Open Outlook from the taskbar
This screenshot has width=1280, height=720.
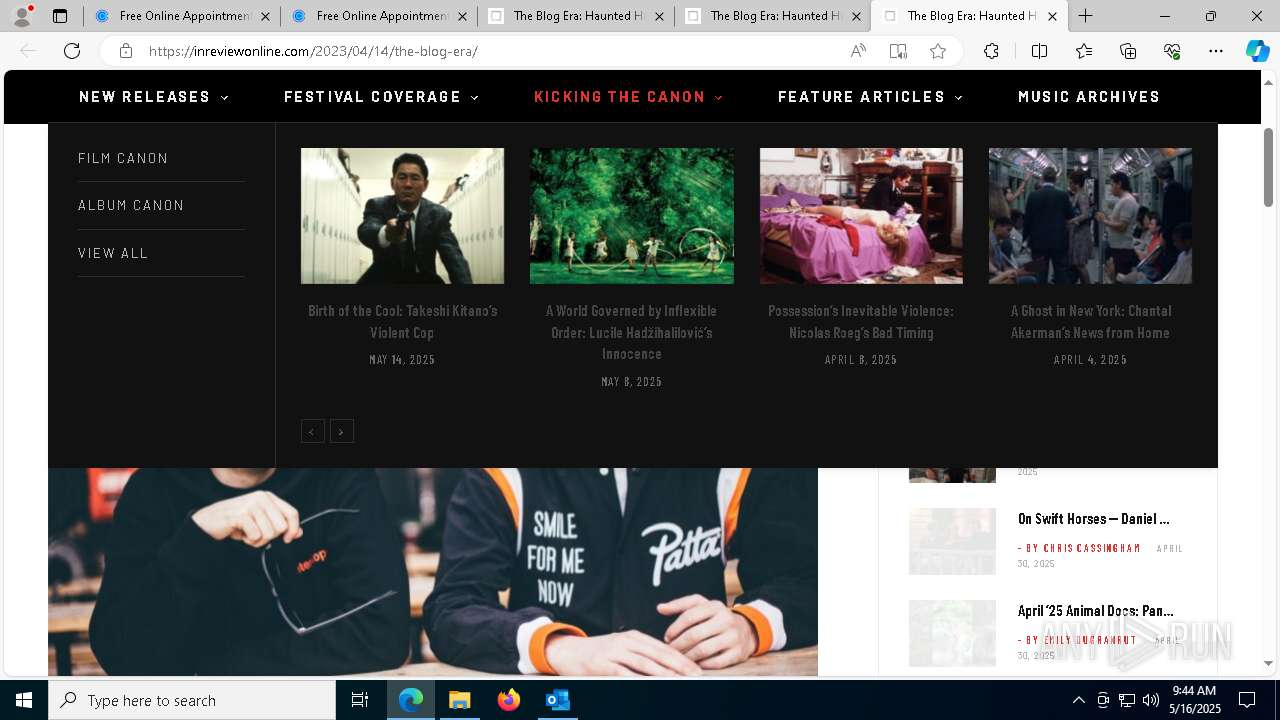click(x=557, y=700)
